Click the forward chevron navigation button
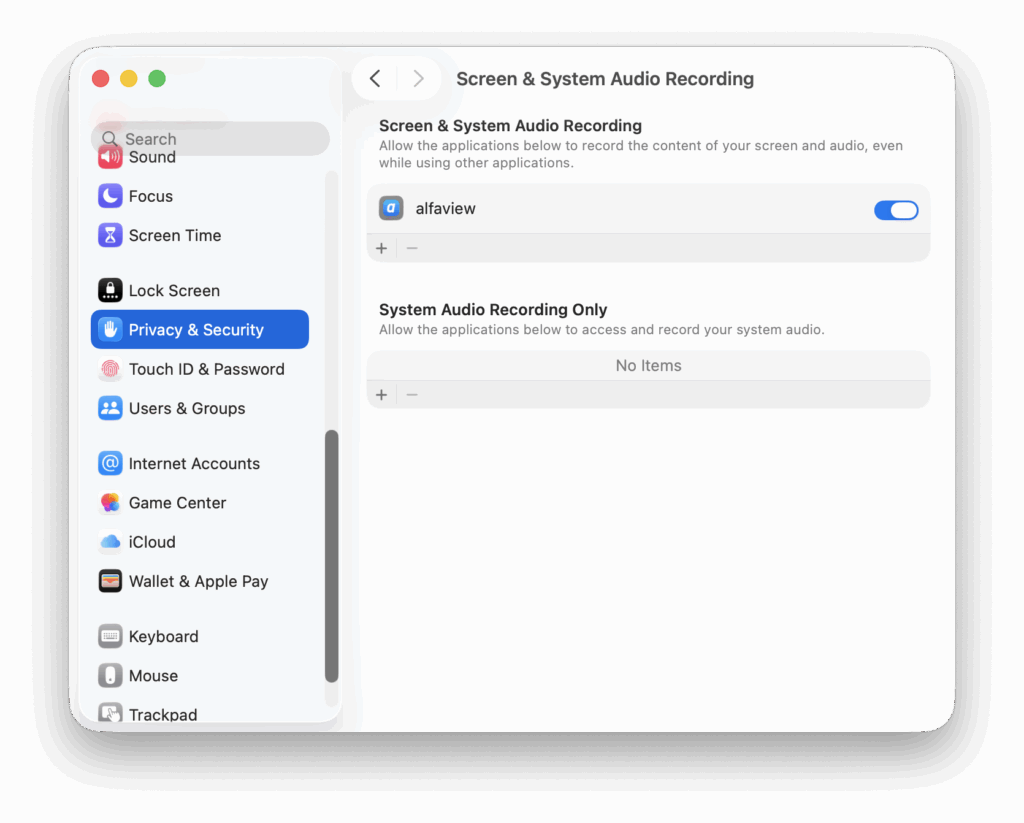Screen dimensions: 1024x823 pyautogui.click(x=418, y=79)
